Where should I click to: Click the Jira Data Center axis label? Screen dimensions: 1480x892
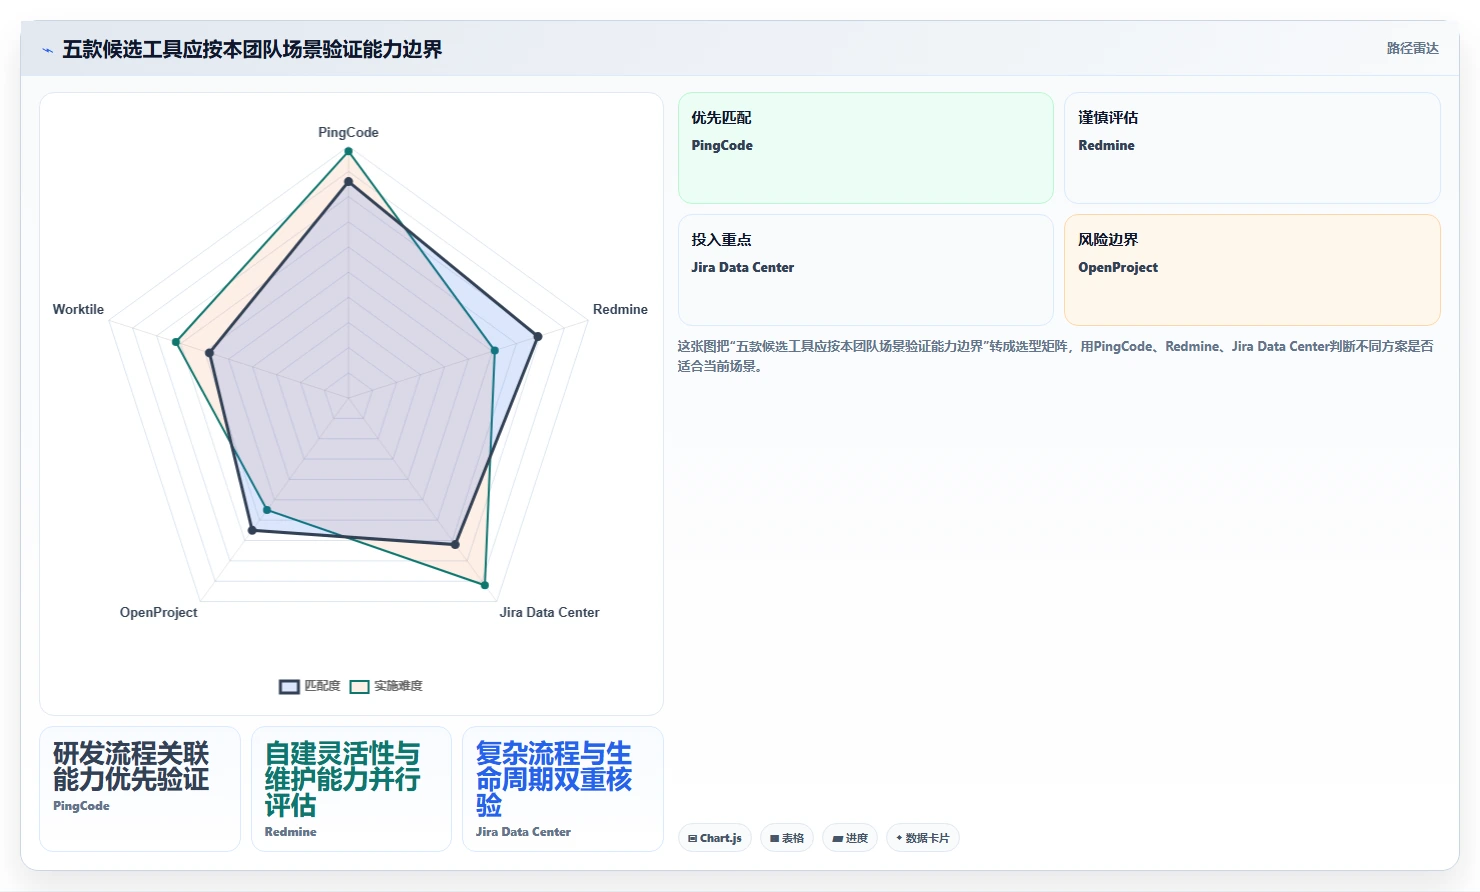[549, 612]
